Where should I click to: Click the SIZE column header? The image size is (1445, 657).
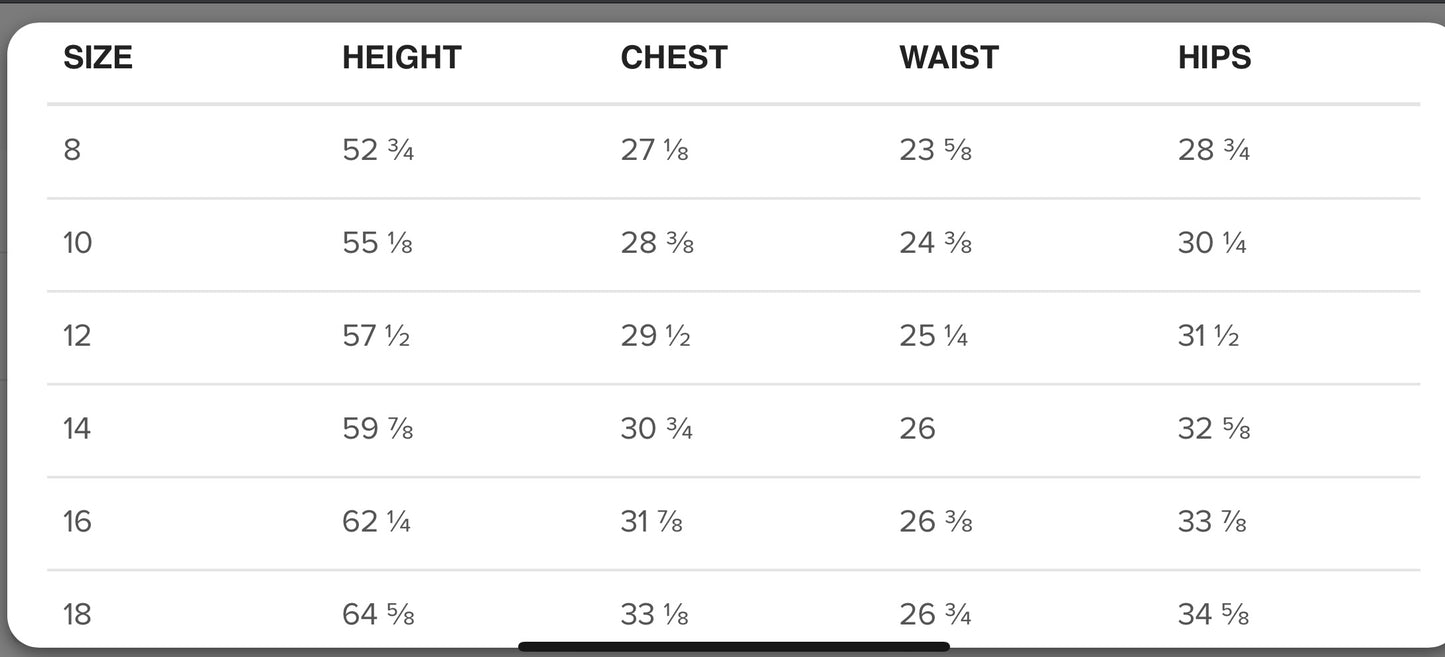point(98,58)
